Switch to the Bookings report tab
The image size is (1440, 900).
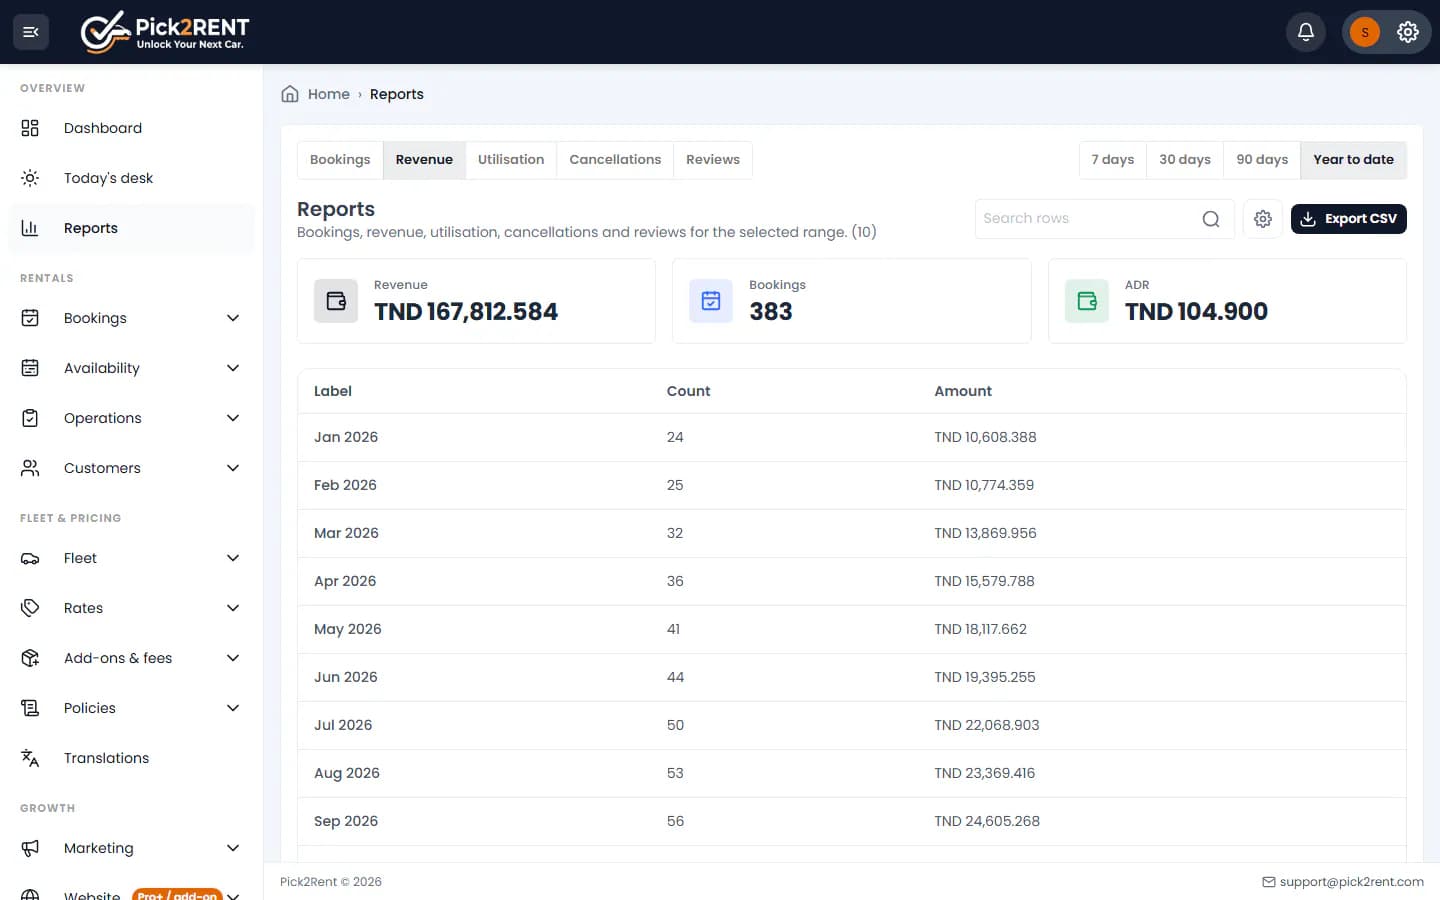click(x=340, y=160)
